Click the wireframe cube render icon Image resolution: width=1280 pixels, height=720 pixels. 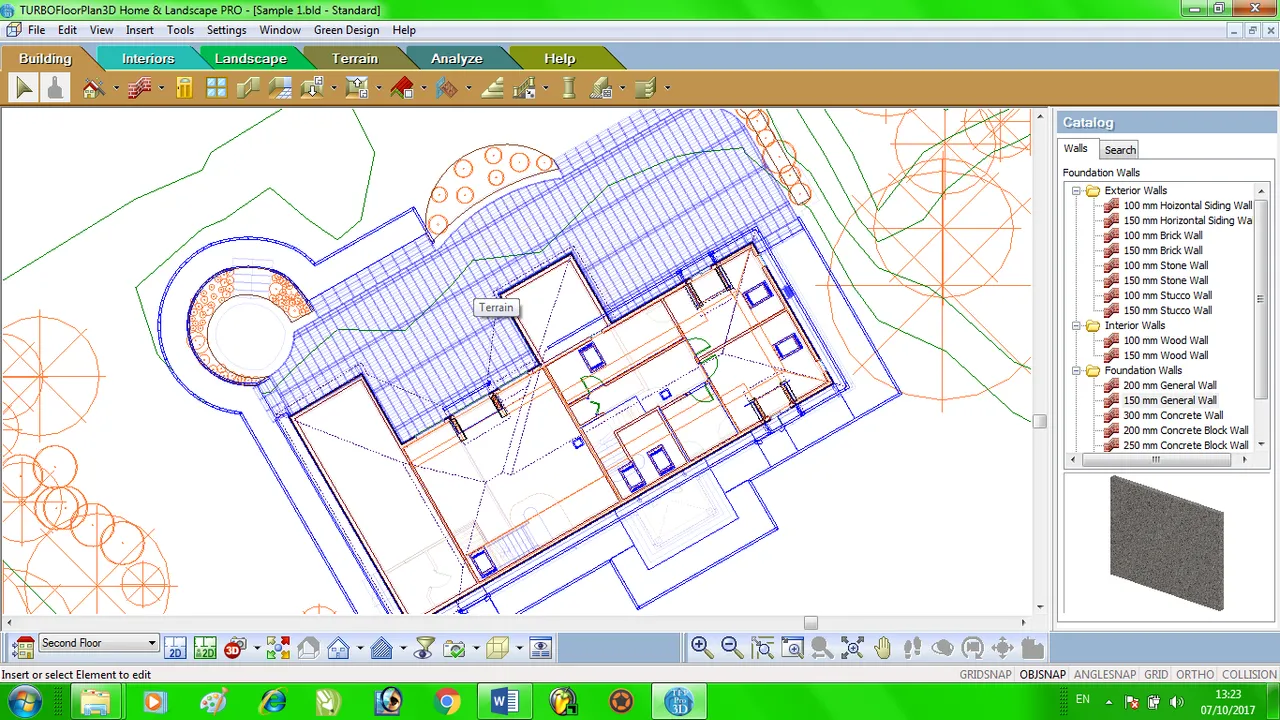click(498, 648)
